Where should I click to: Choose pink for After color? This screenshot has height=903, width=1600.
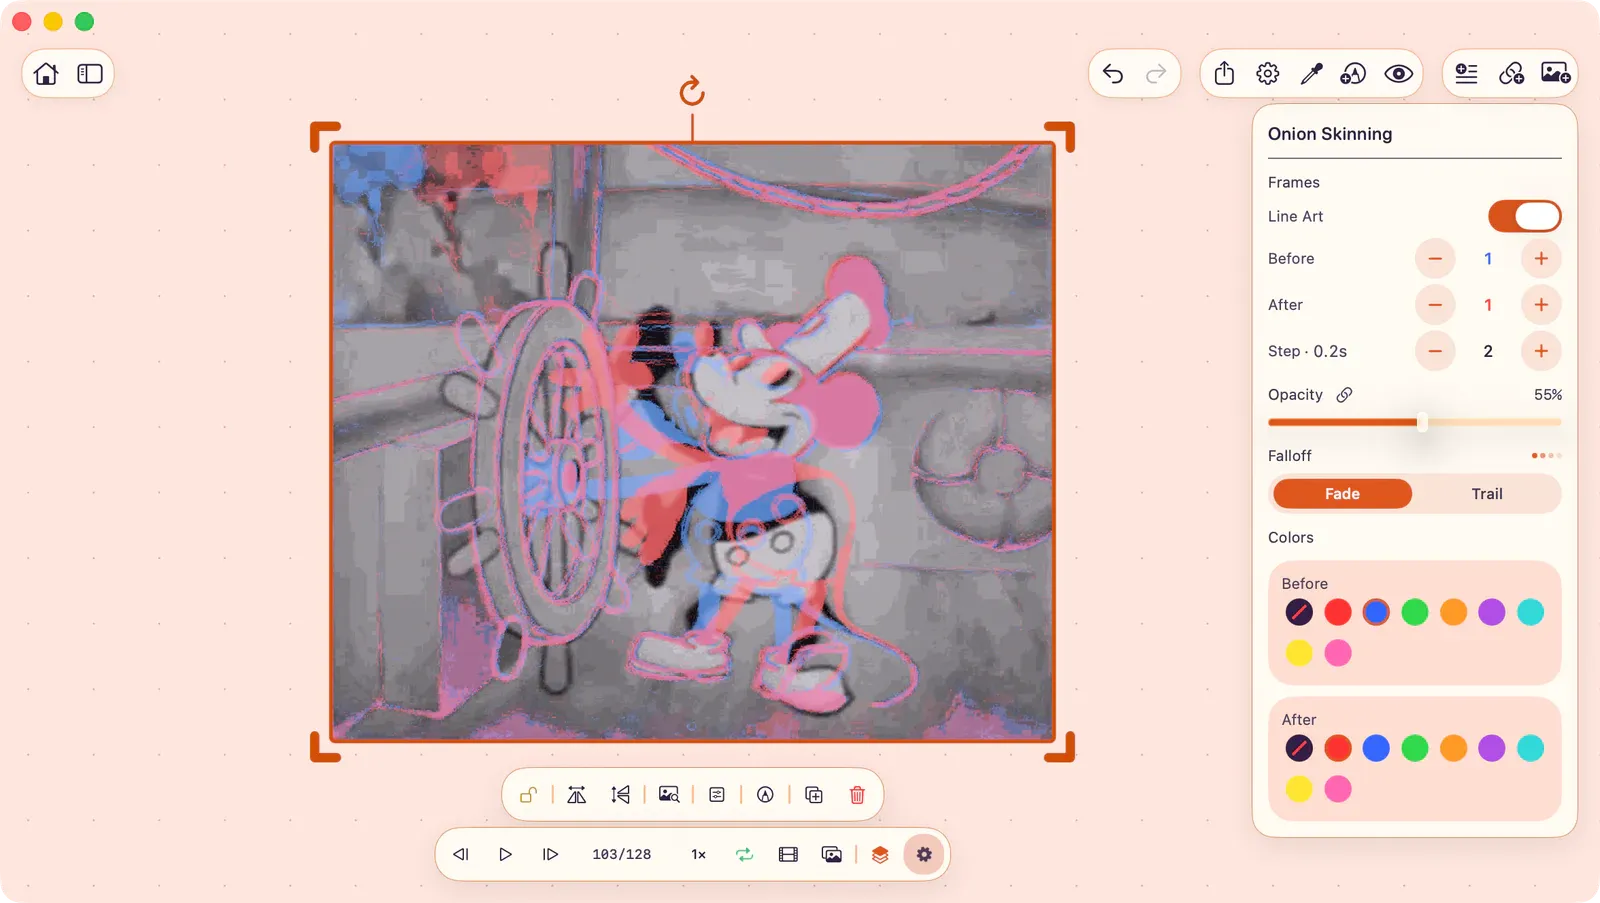click(x=1338, y=789)
